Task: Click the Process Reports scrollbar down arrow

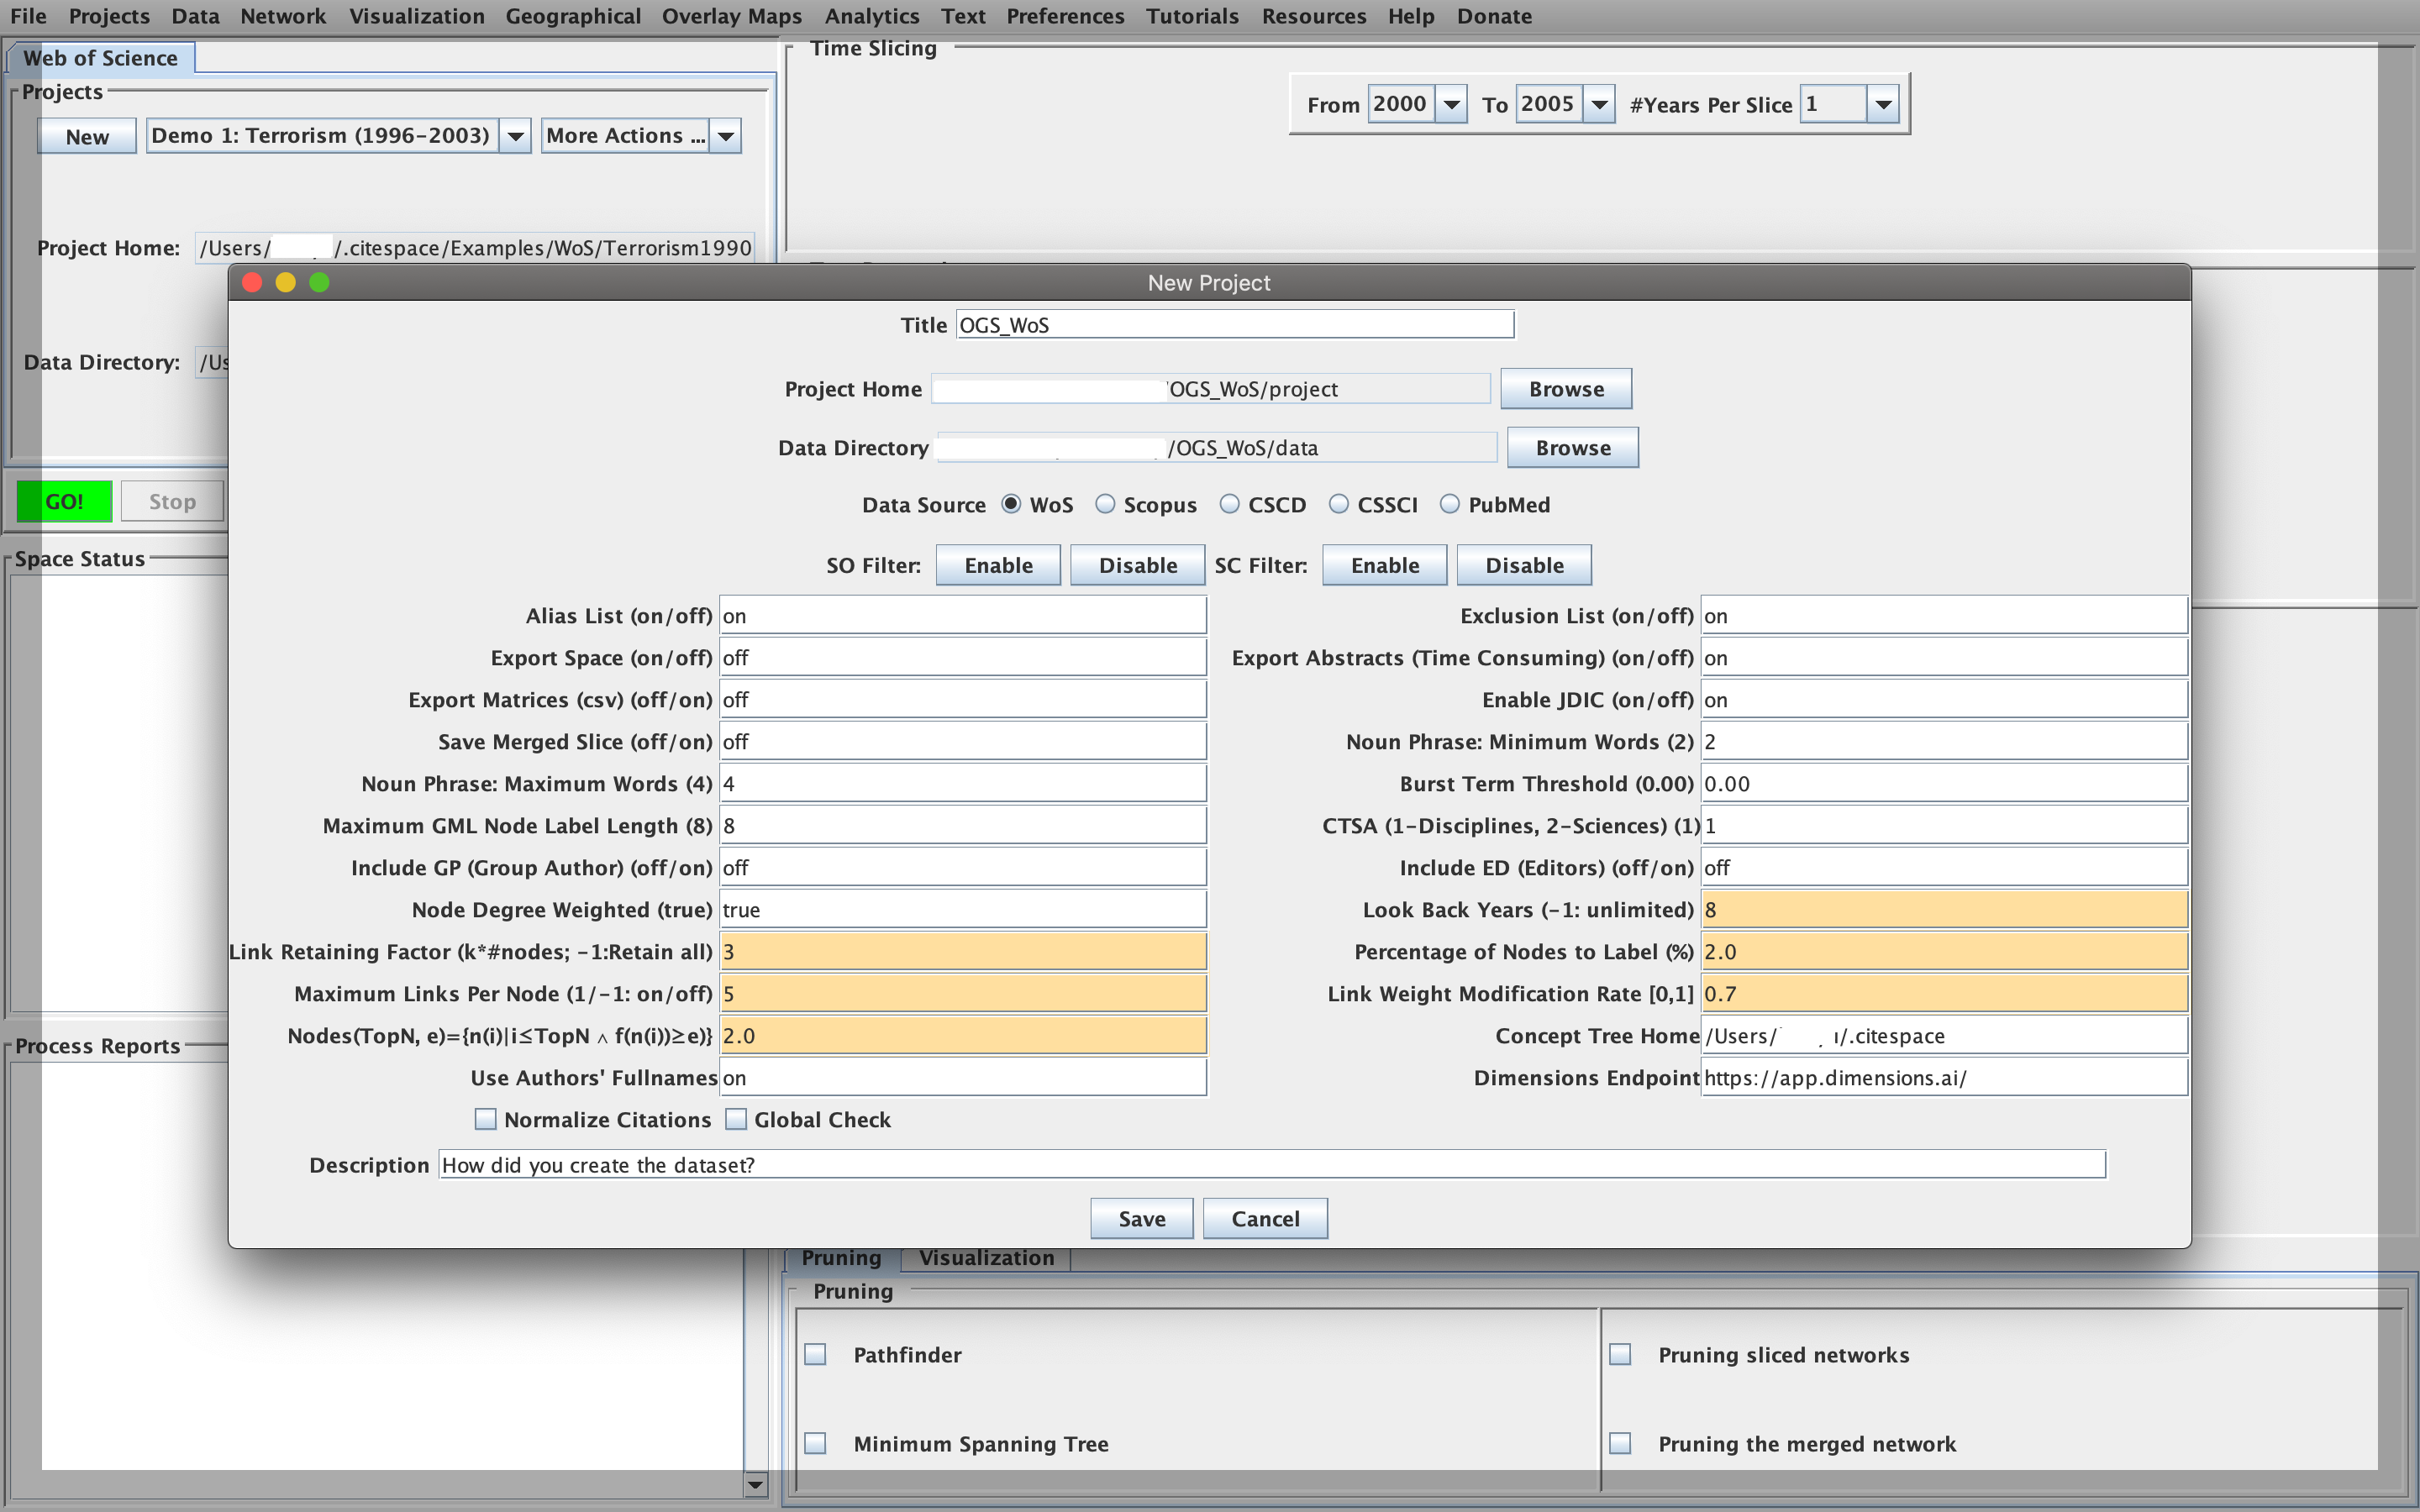Action: [x=755, y=1484]
